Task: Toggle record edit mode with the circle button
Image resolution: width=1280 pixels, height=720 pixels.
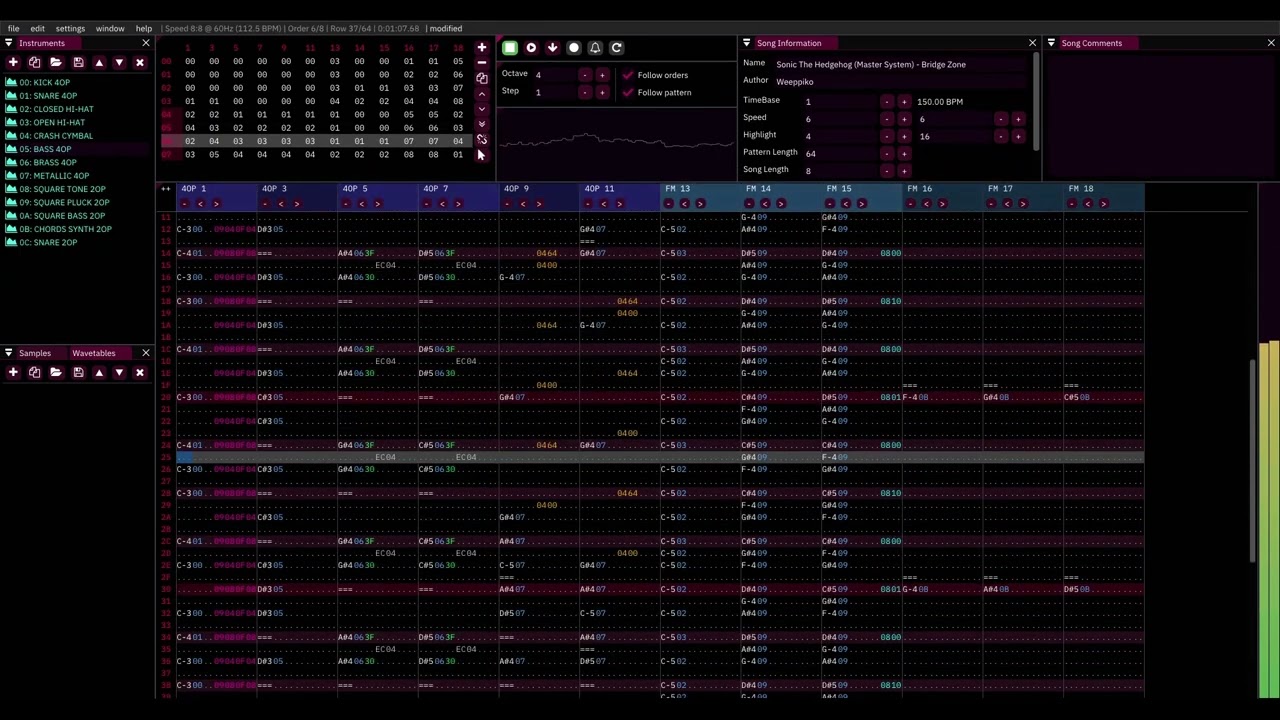Action: [x=574, y=47]
